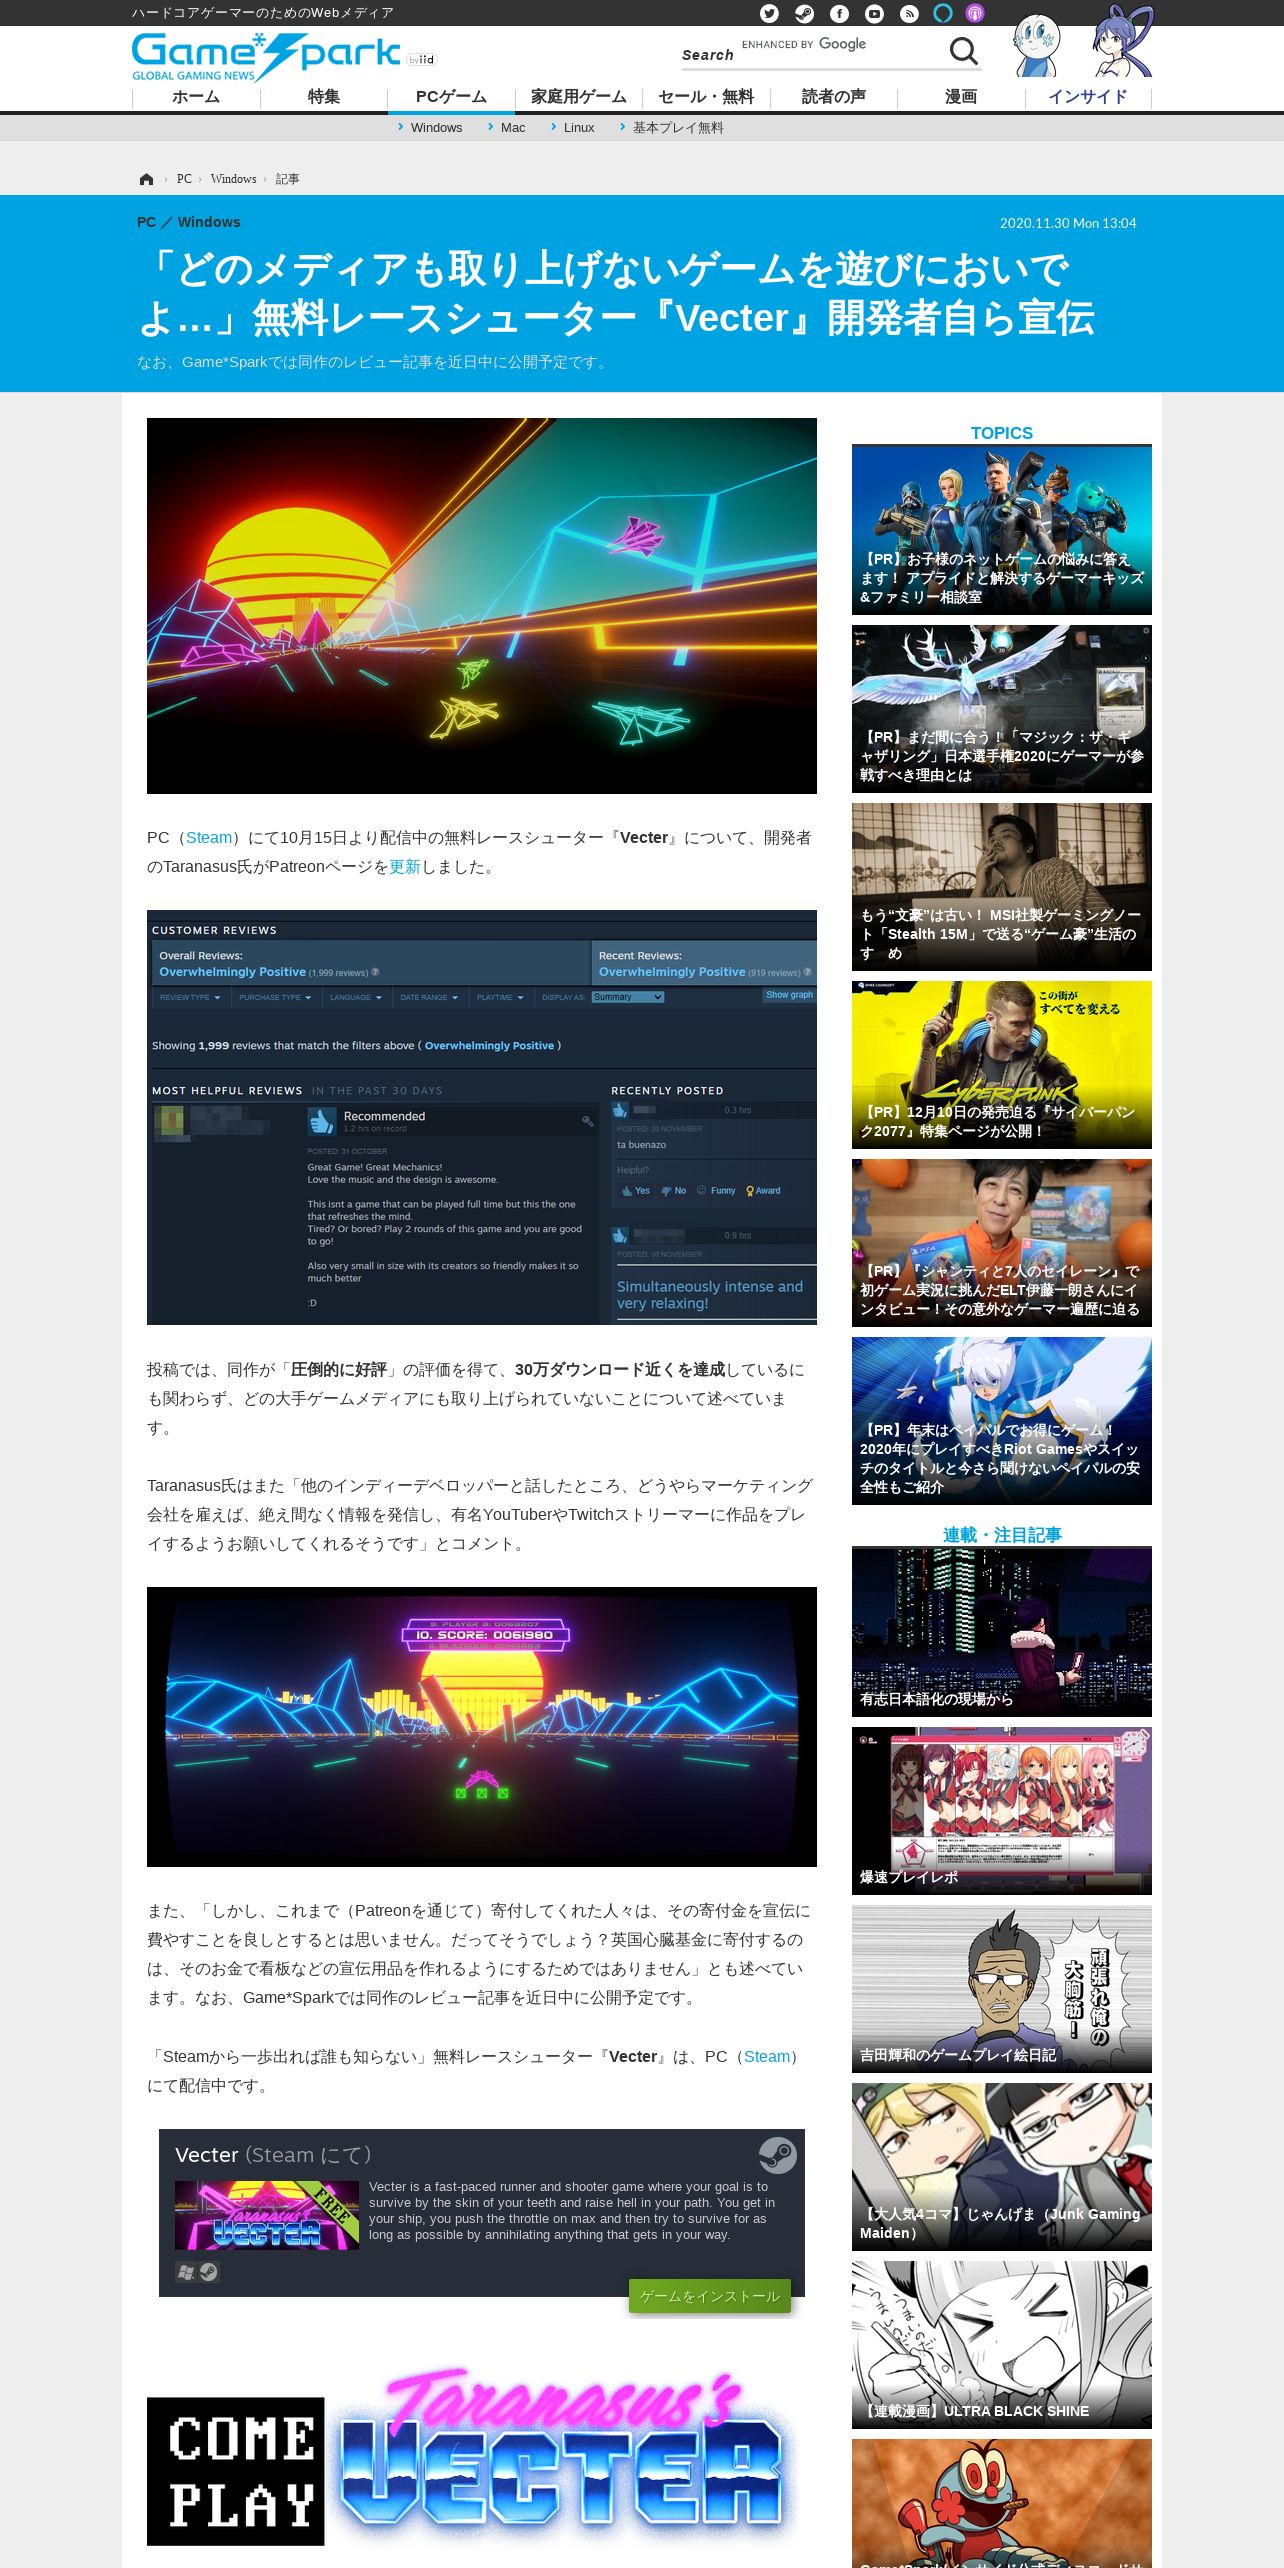Open the 爆速プレイレポ series card
The image size is (1284, 2568).
coord(1002,1811)
